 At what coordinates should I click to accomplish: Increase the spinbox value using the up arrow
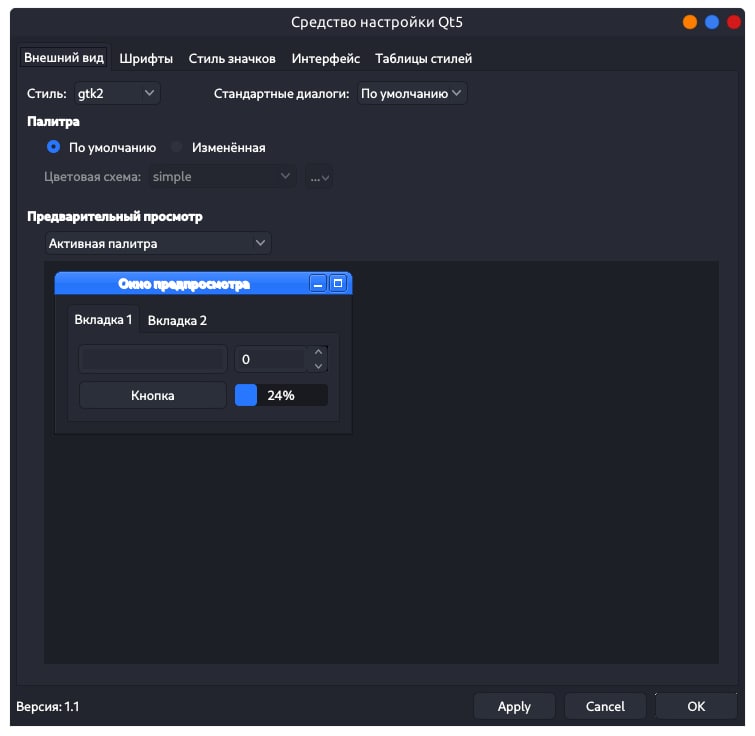(x=318, y=352)
